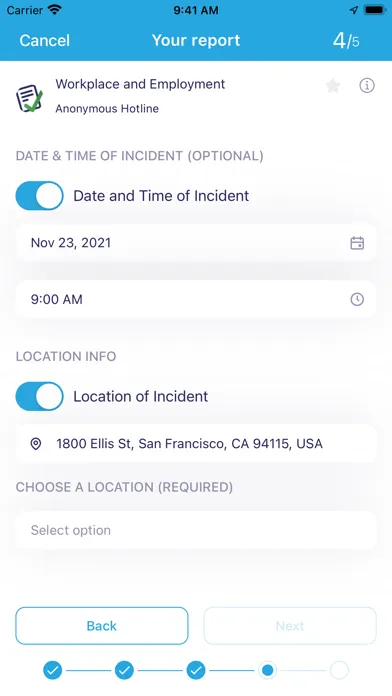The width and height of the screenshot is (392, 696).
Task: Tap the Wi-Fi status icon
Action: pyautogui.click(x=55, y=10)
